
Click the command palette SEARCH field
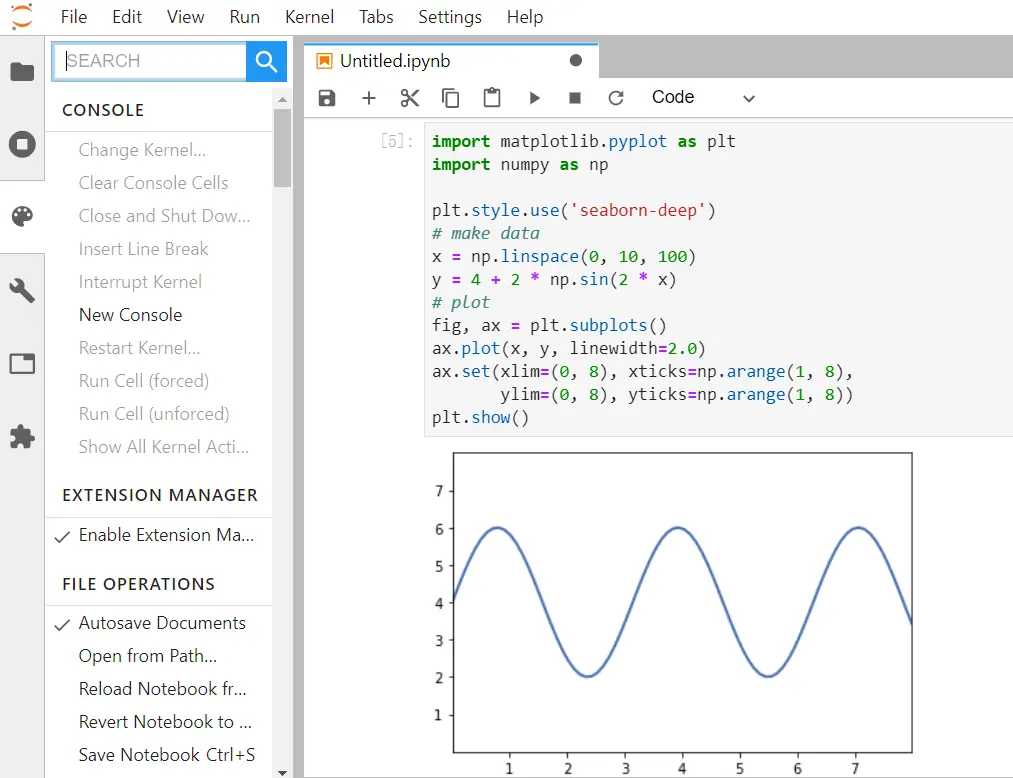click(149, 61)
